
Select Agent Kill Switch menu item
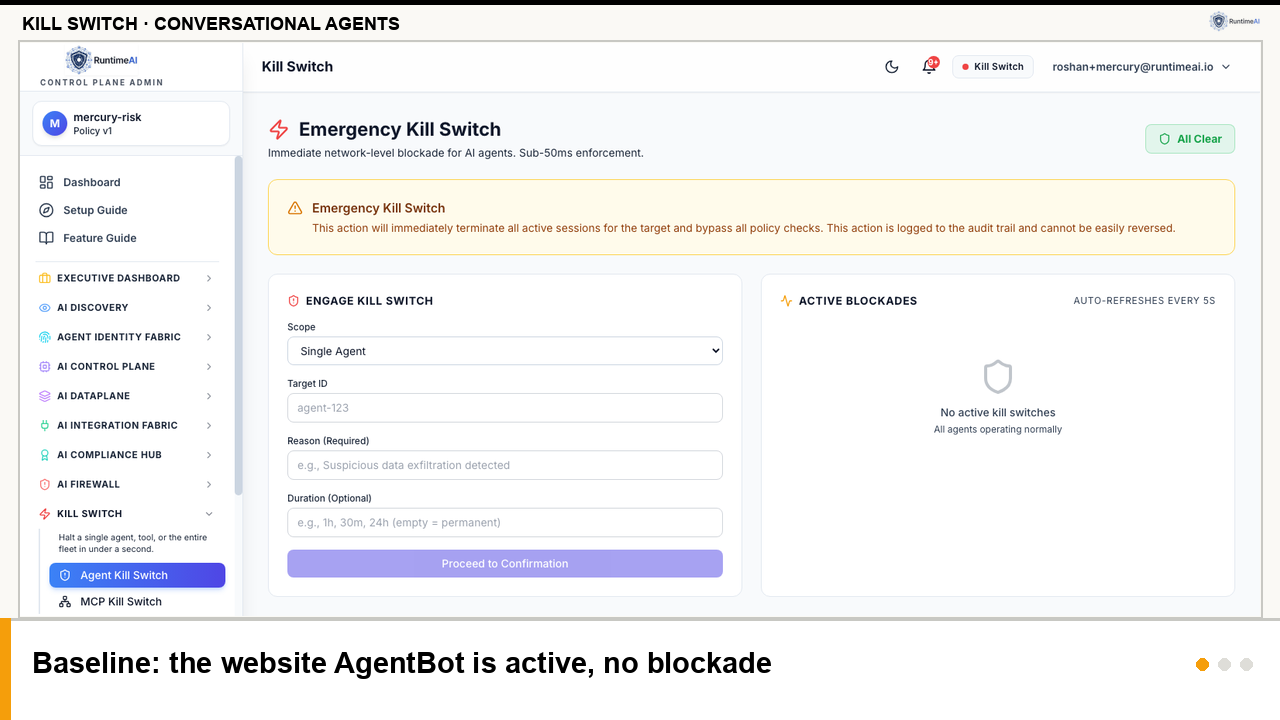[137, 575]
